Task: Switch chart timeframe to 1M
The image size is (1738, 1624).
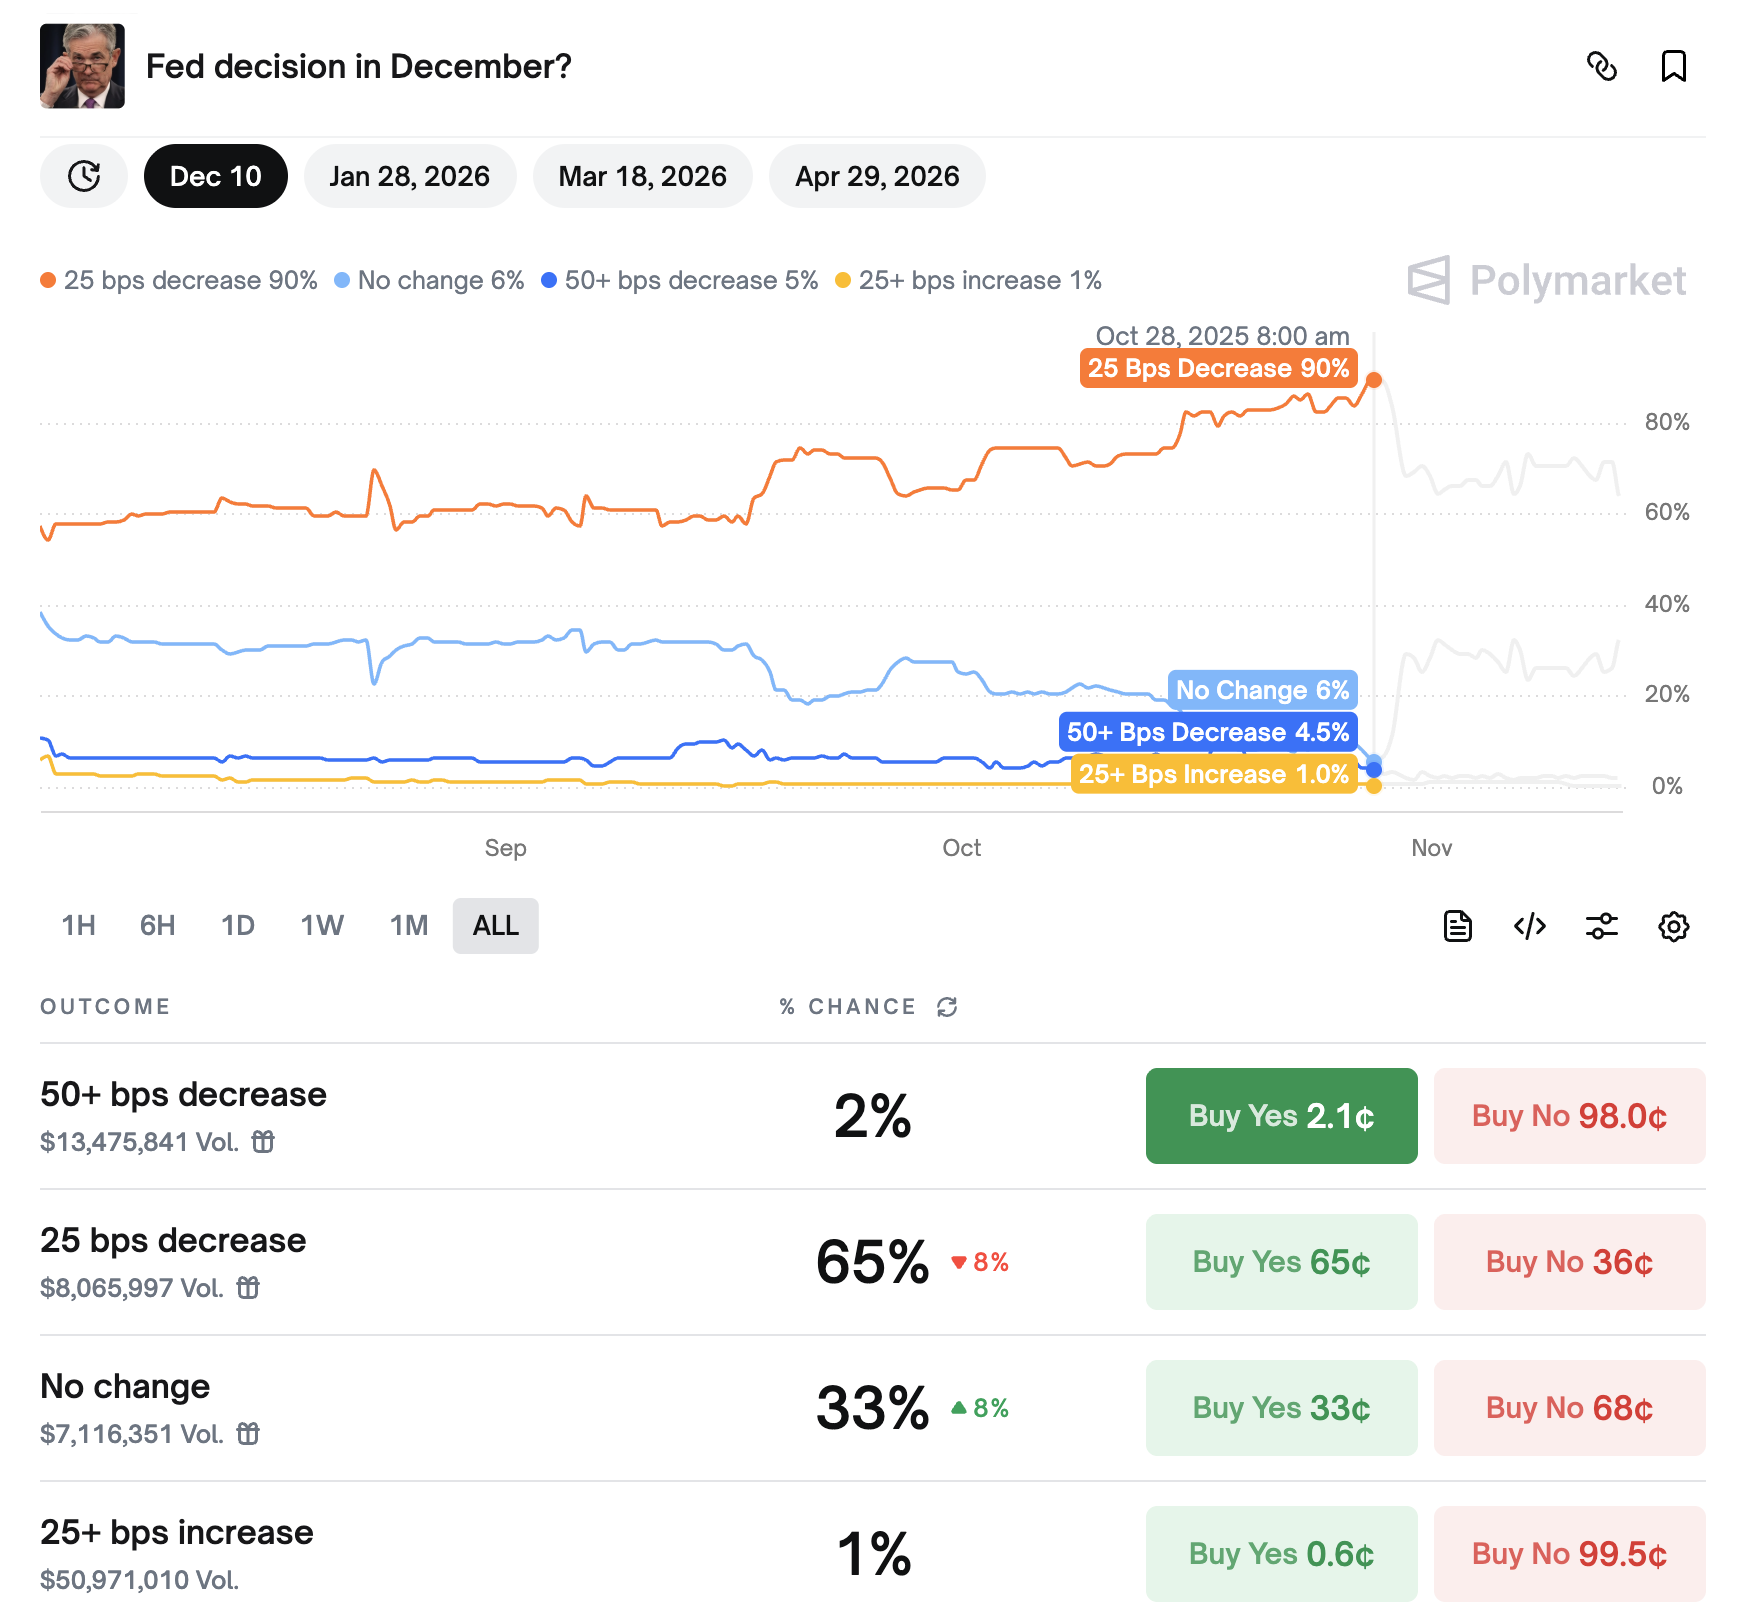Action: tap(409, 926)
